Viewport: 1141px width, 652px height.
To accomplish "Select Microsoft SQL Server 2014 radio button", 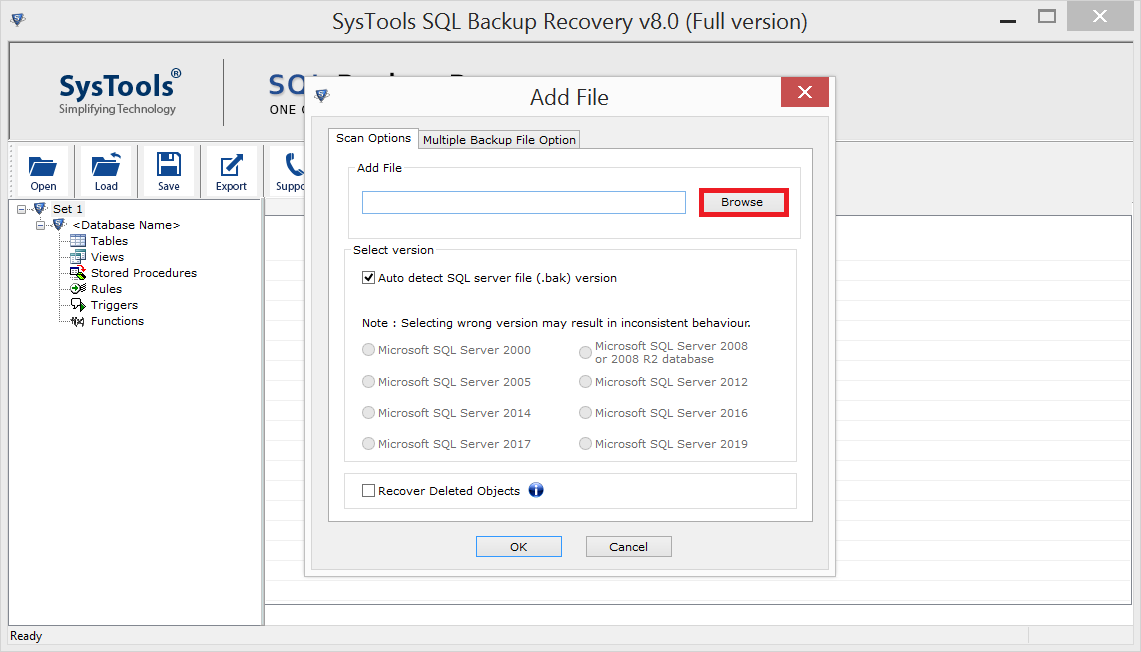I will pyautogui.click(x=368, y=413).
